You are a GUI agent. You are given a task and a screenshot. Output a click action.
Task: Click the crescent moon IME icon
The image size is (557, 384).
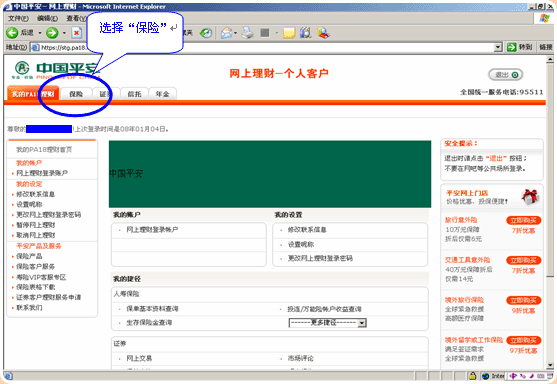point(532,376)
